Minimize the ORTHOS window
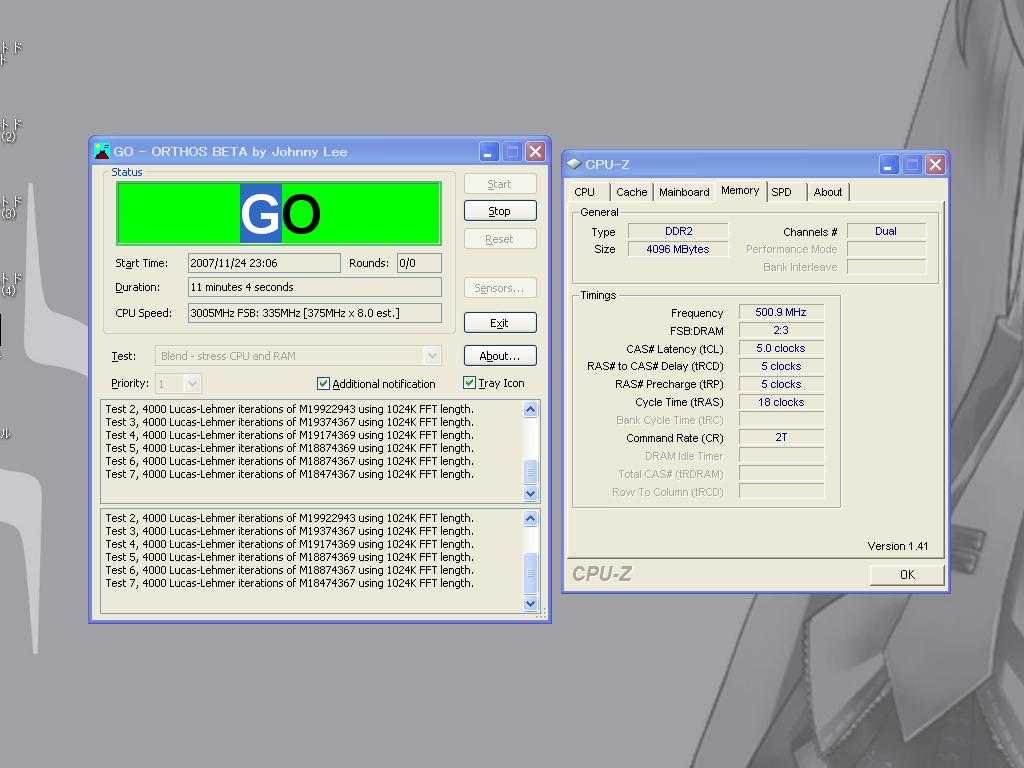This screenshot has height=768, width=1024. tap(489, 152)
